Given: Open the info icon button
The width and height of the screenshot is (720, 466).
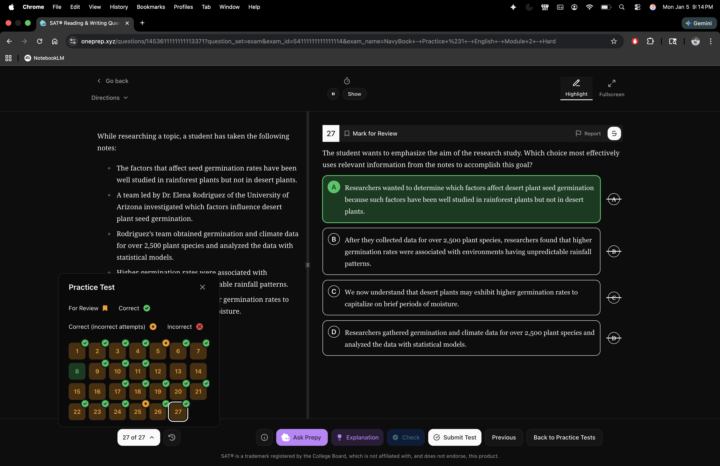Looking at the screenshot, I should click(x=264, y=438).
